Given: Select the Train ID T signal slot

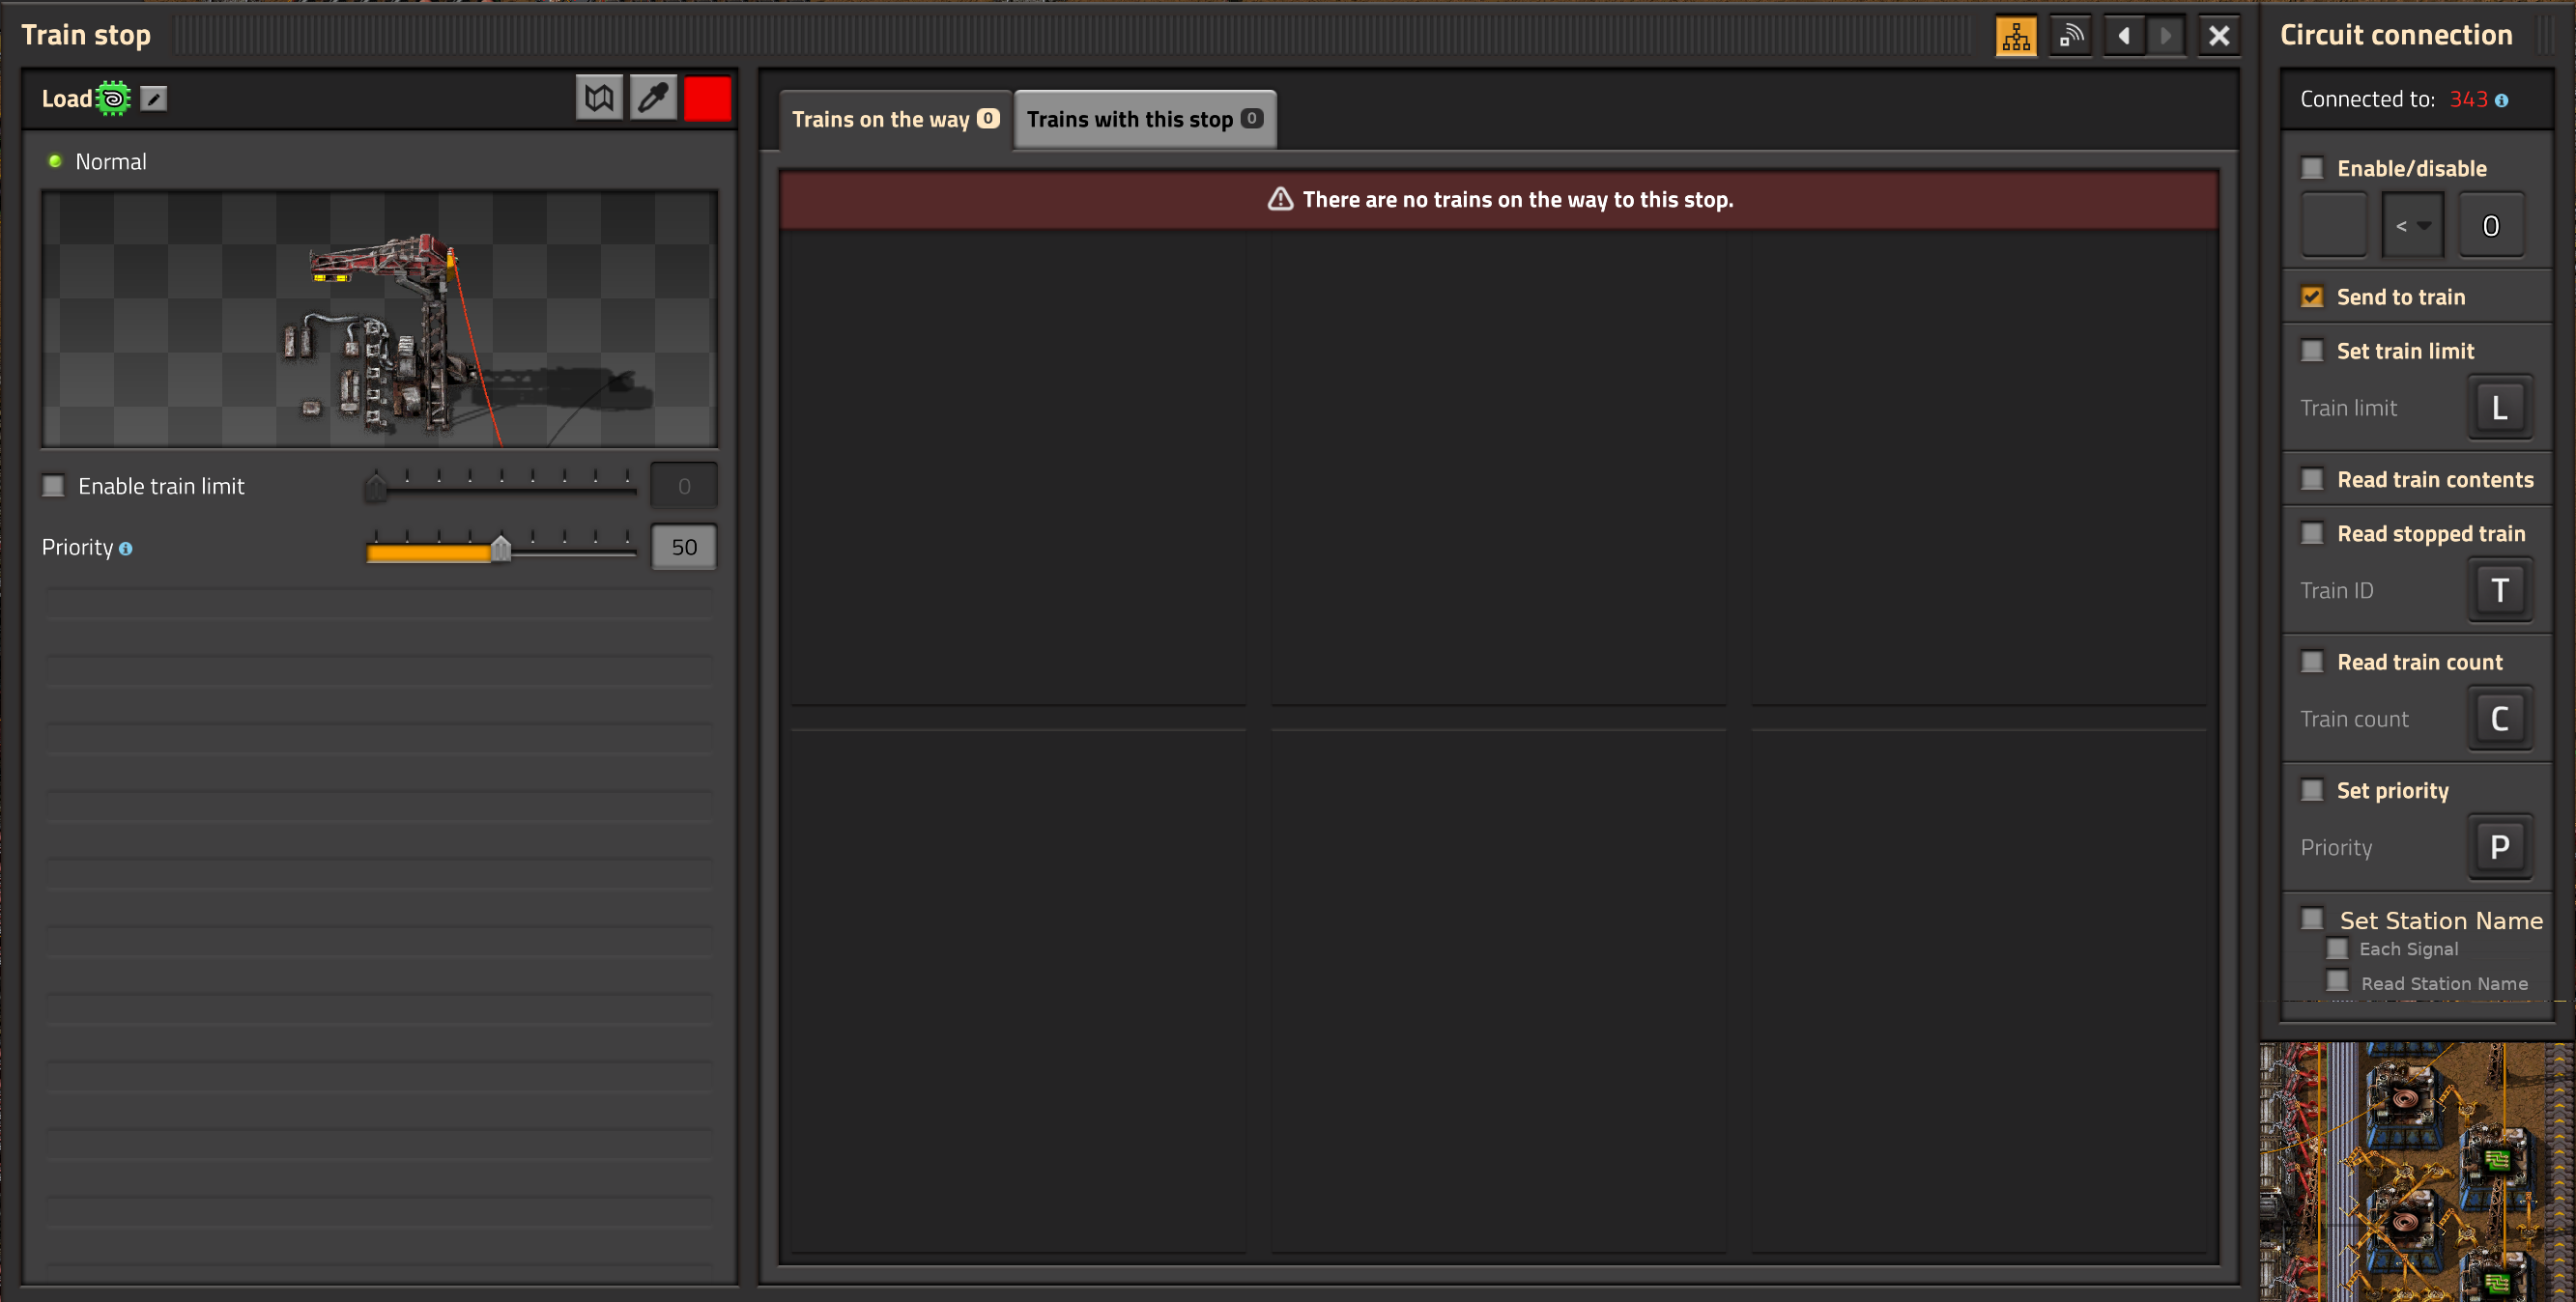Looking at the screenshot, I should tap(2498, 590).
